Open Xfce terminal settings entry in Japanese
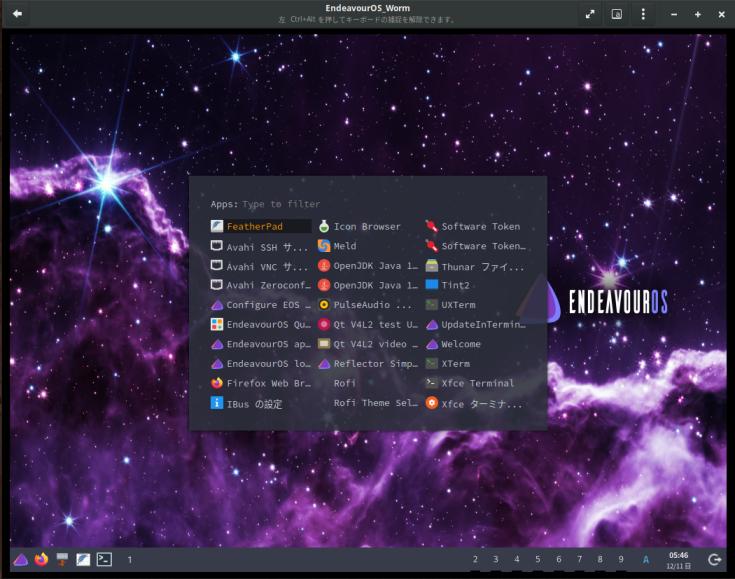The height and width of the screenshot is (579, 735). coord(476,403)
